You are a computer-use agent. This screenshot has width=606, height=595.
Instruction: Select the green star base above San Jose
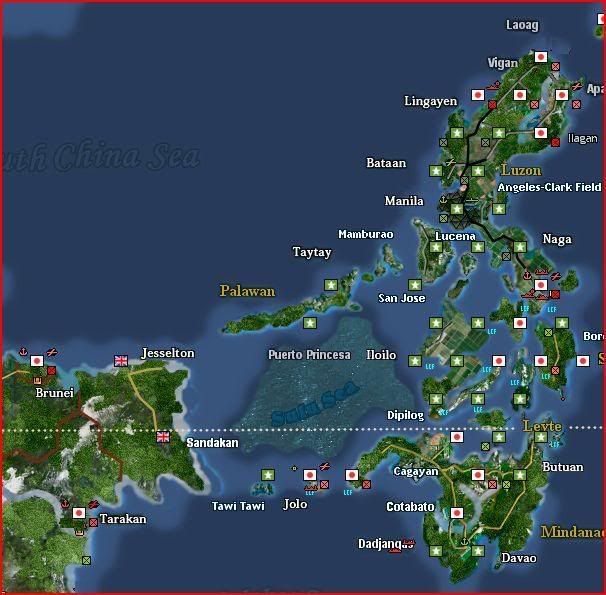click(x=415, y=285)
